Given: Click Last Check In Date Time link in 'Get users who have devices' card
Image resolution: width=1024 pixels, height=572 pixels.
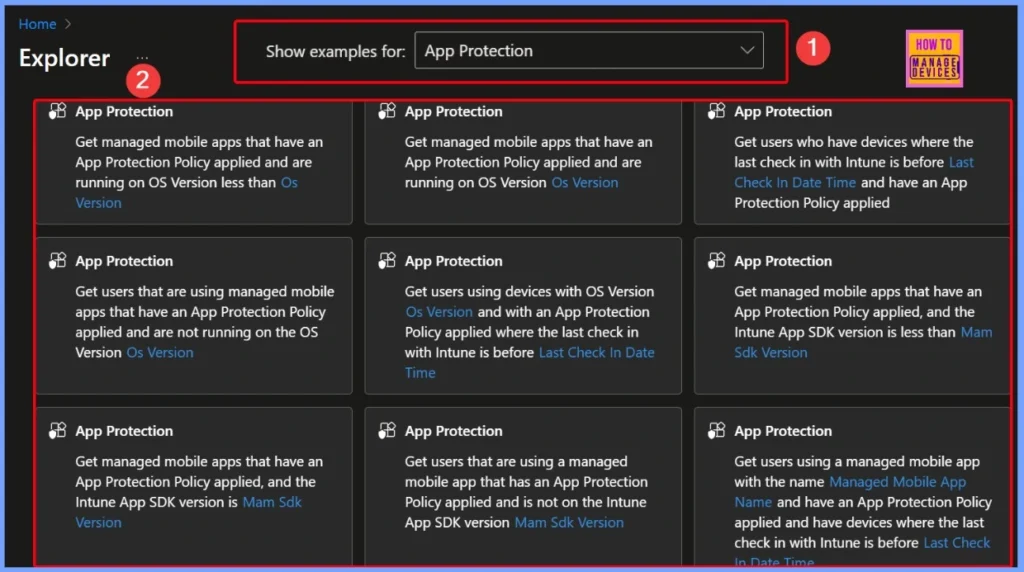Looking at the screenshot, I should tap(795, 183).
